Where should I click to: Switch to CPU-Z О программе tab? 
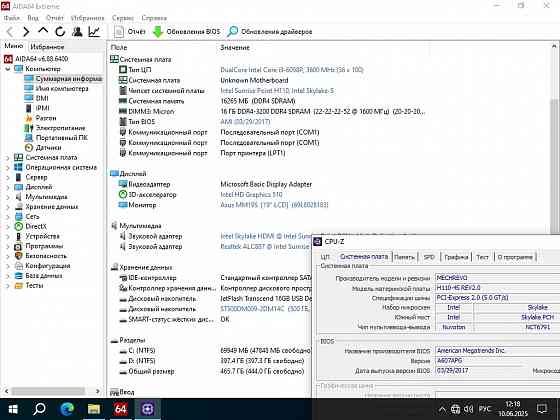click(515, 257)
